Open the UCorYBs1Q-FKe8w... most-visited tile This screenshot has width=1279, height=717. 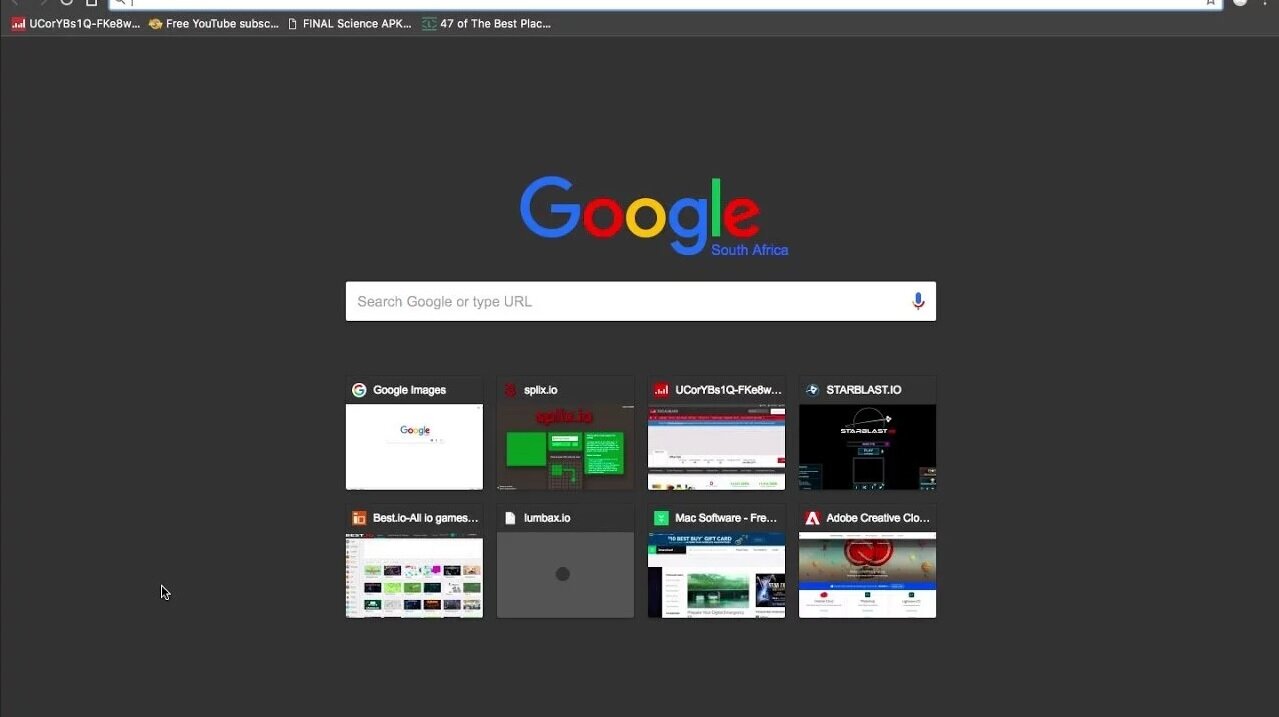coord(716,433)
